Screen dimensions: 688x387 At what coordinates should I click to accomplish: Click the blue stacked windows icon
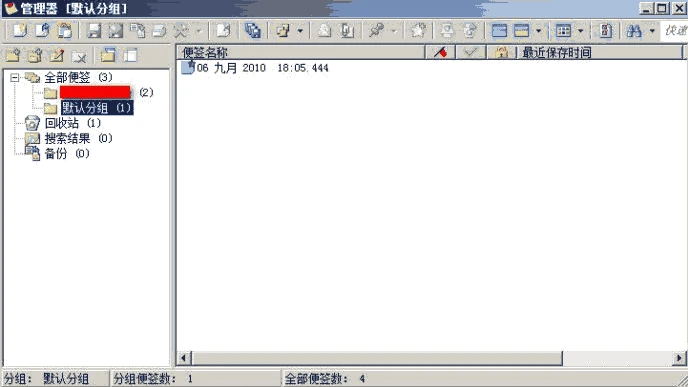(x=253, y=30)
